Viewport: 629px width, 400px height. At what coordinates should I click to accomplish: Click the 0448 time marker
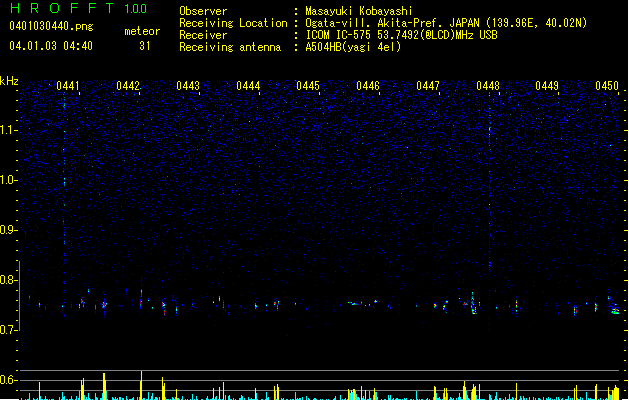[488, 86]
